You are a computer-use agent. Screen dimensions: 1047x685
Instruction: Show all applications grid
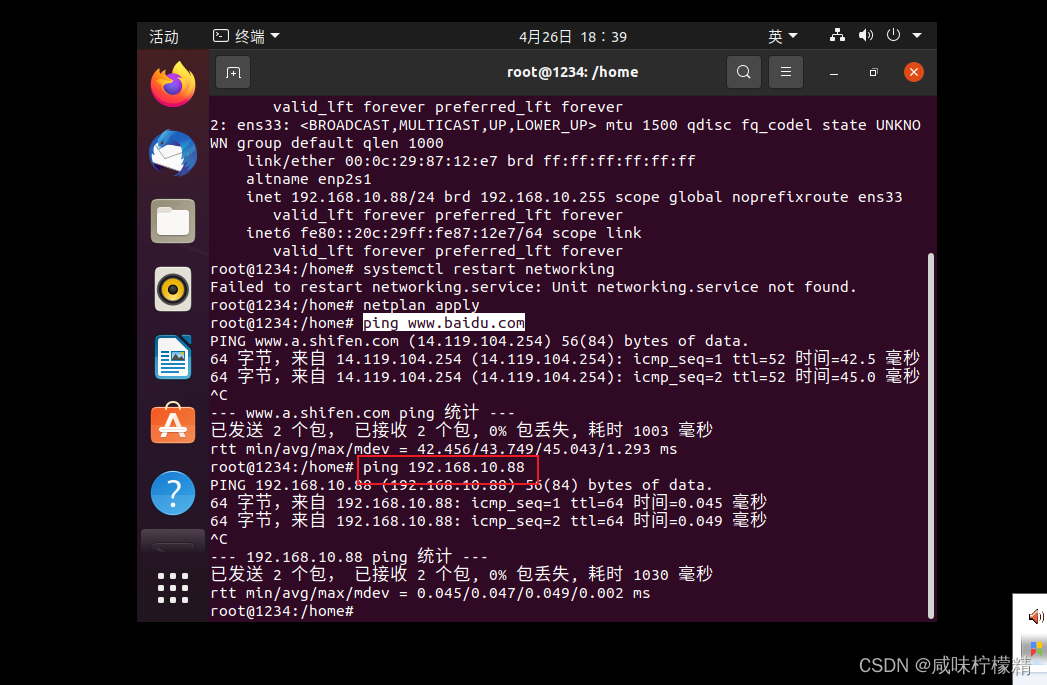172,589
